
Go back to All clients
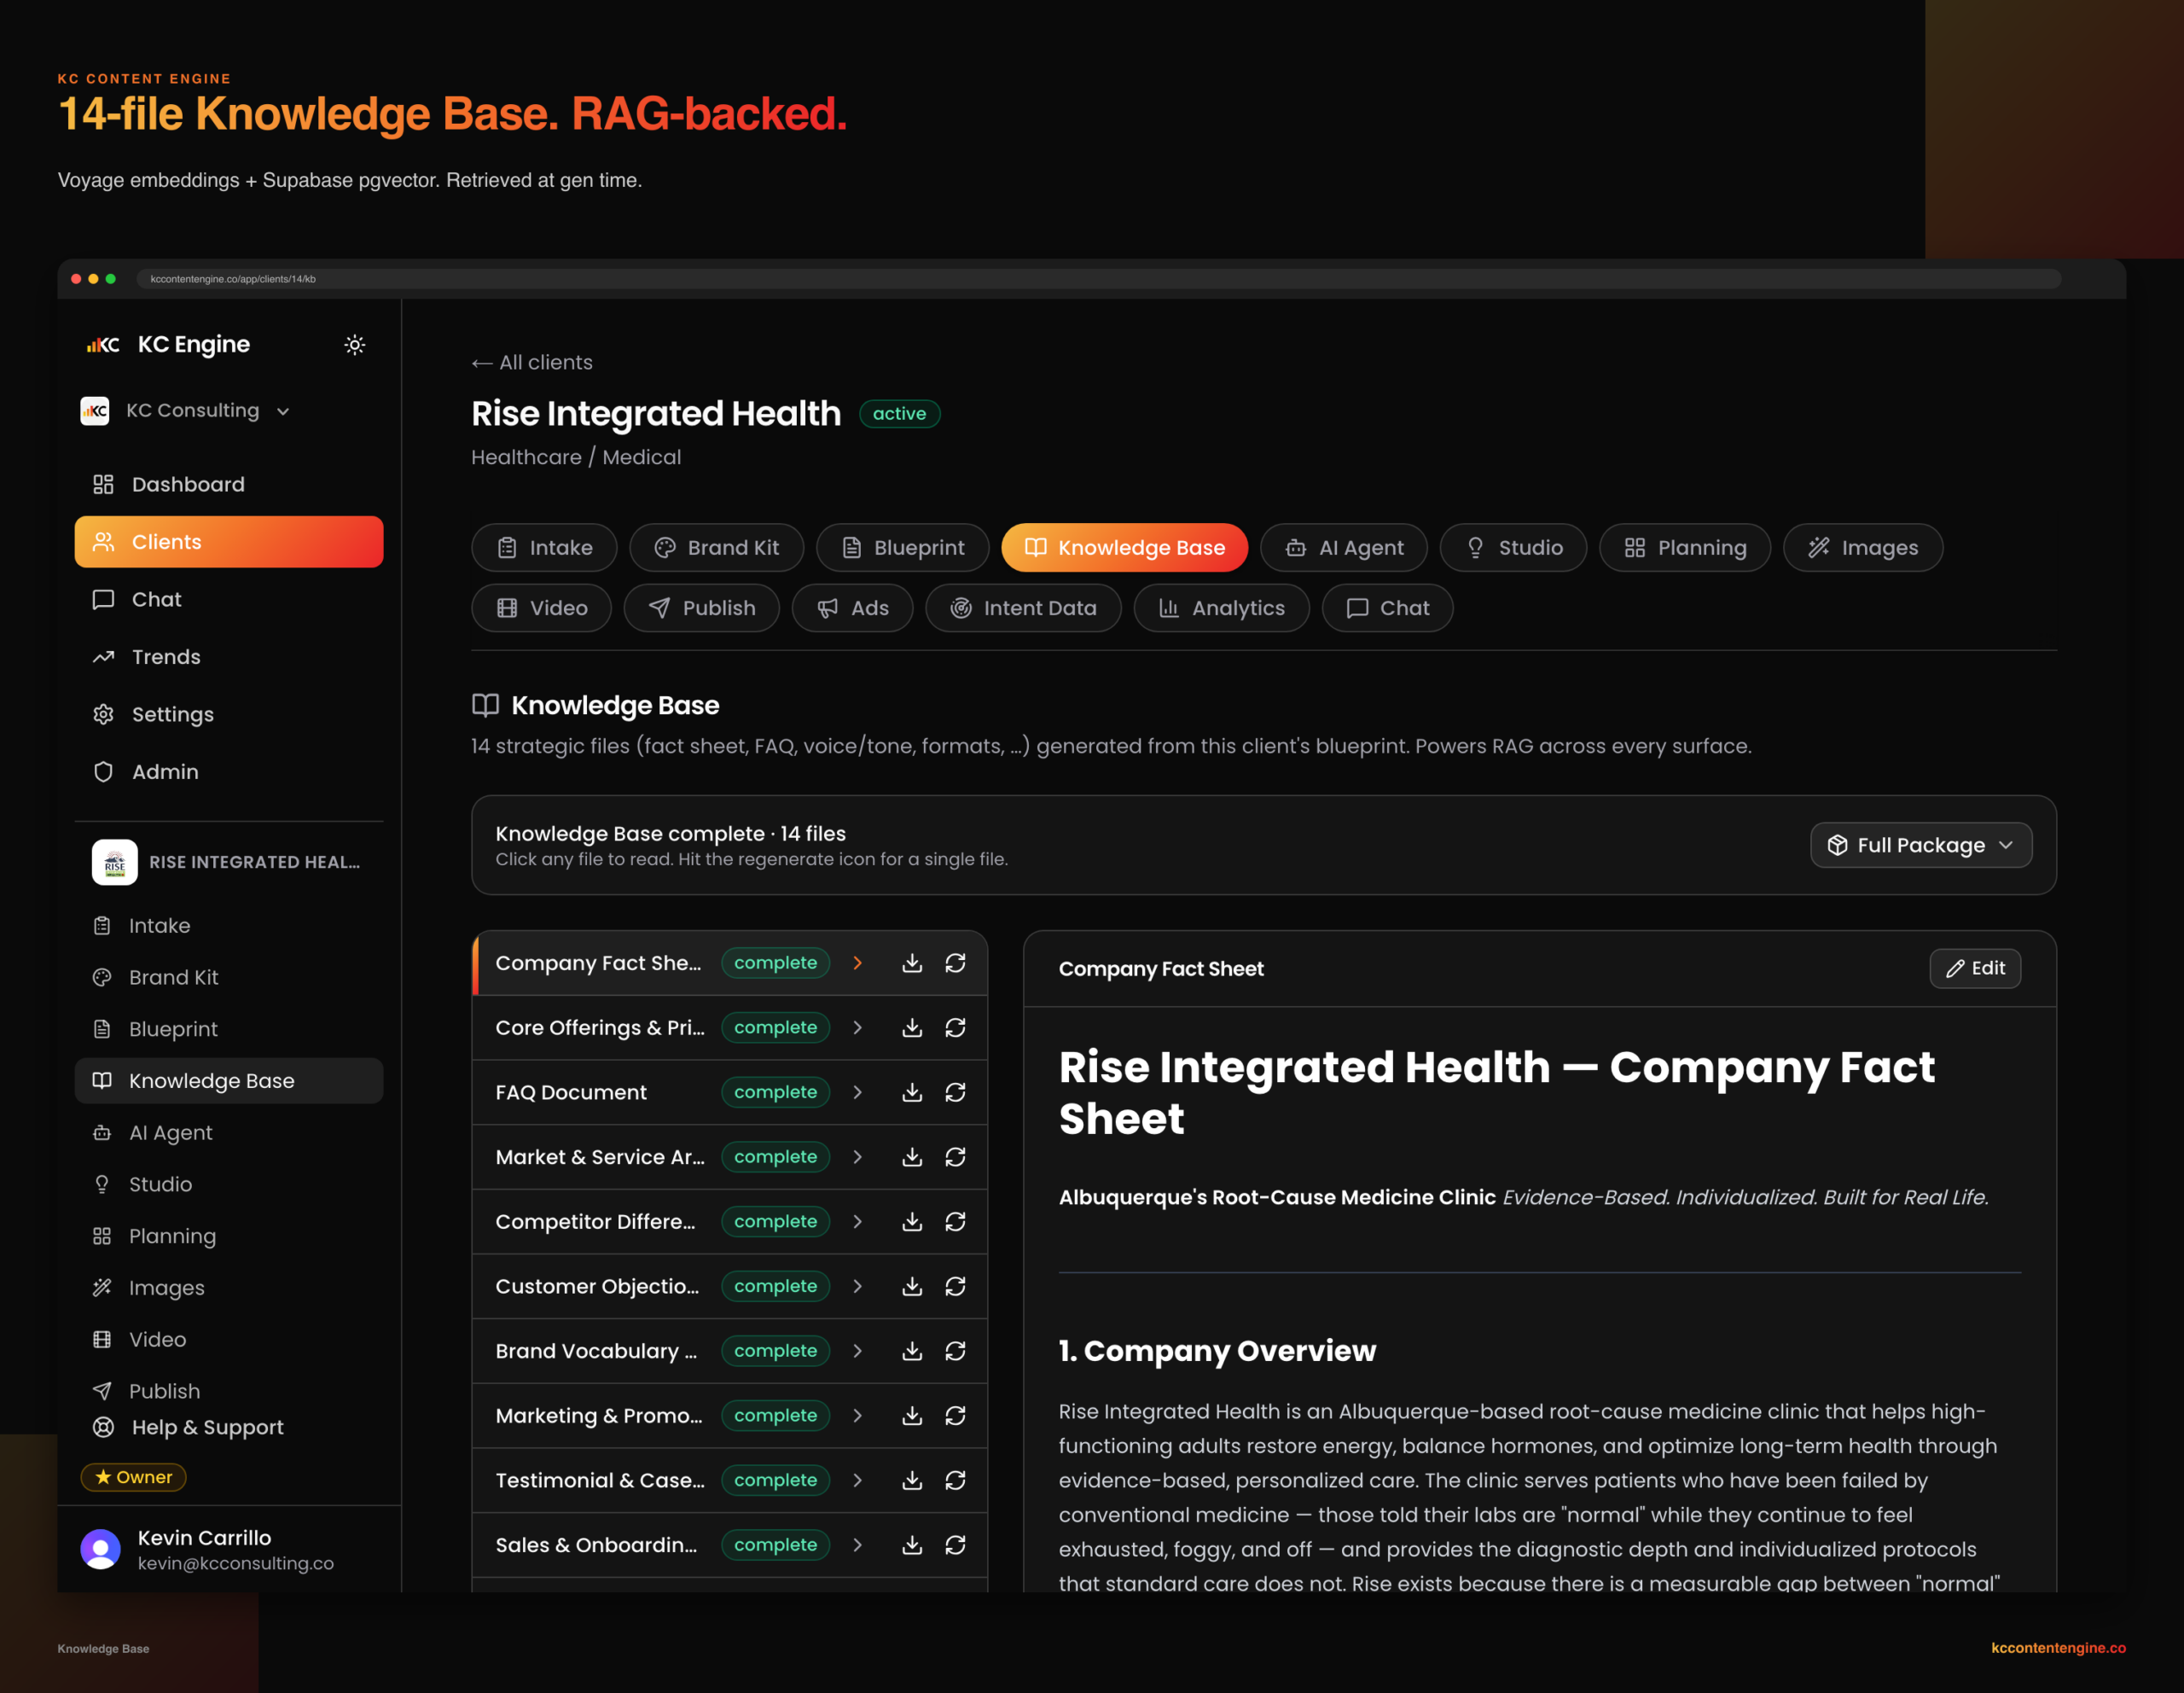pos(532,363)
